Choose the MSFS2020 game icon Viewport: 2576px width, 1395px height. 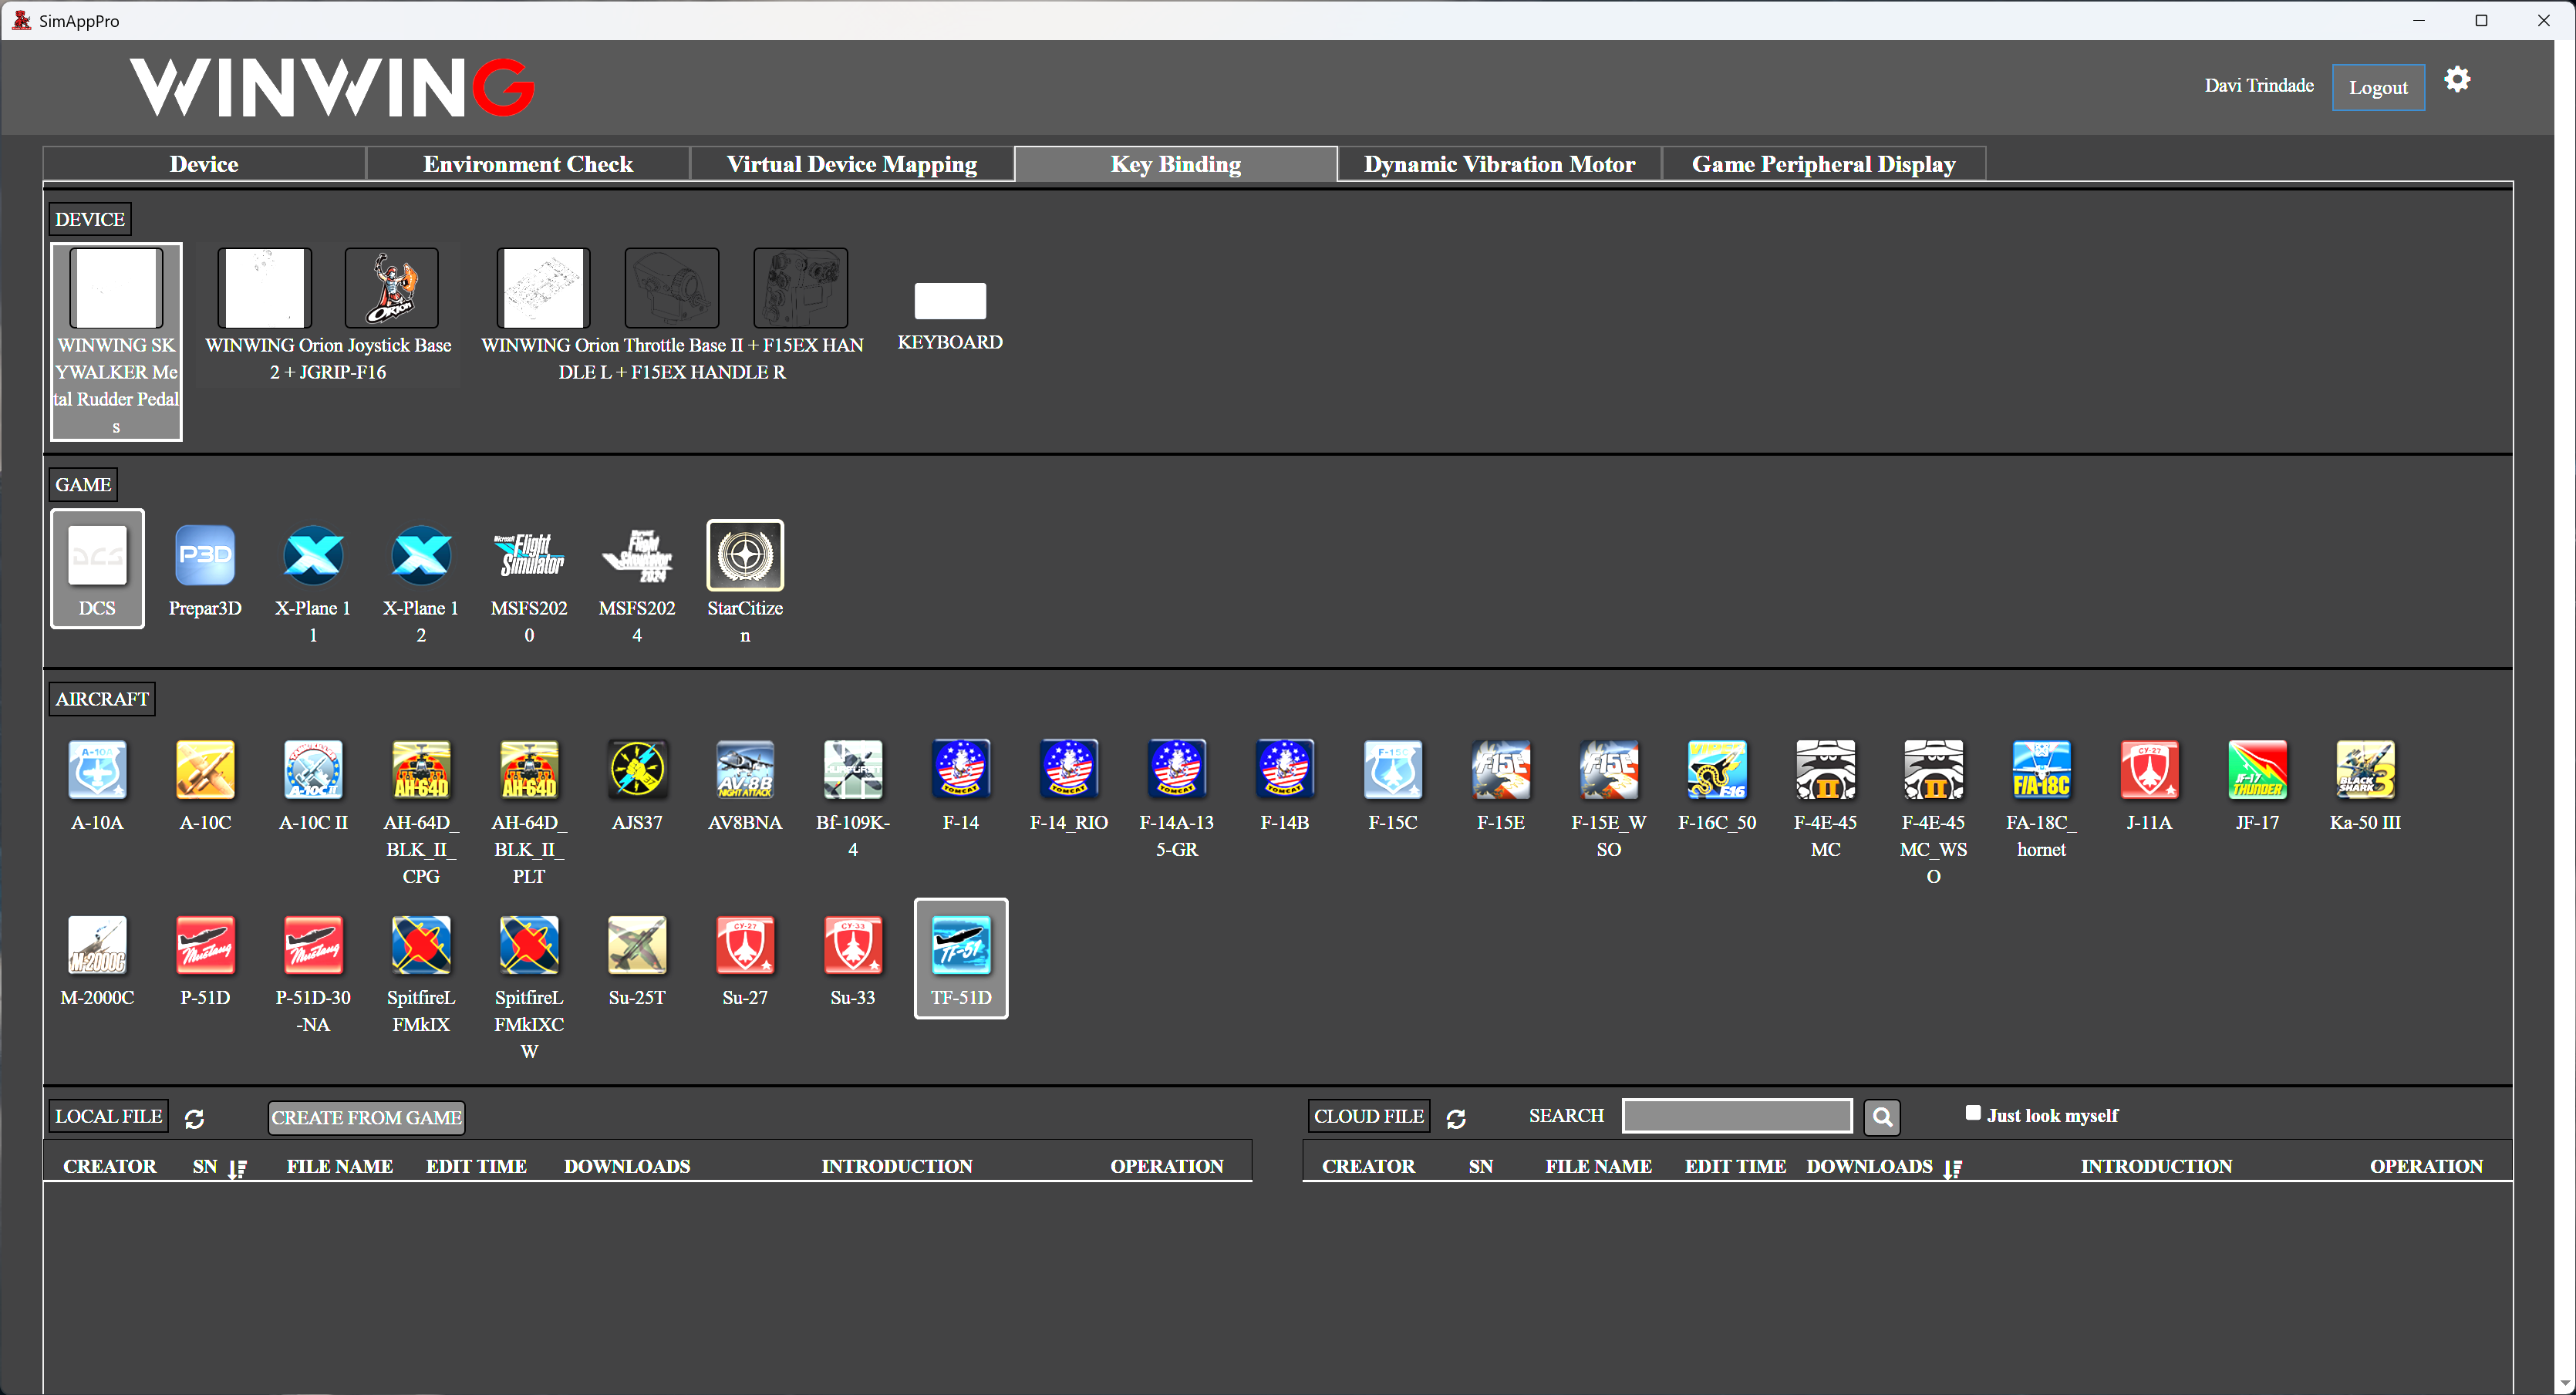(529, 555)
